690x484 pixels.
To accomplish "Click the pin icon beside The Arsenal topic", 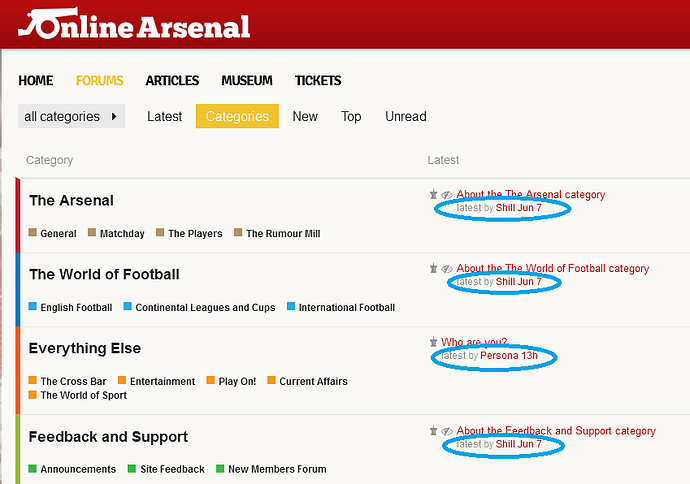I will tap(433, 195).
